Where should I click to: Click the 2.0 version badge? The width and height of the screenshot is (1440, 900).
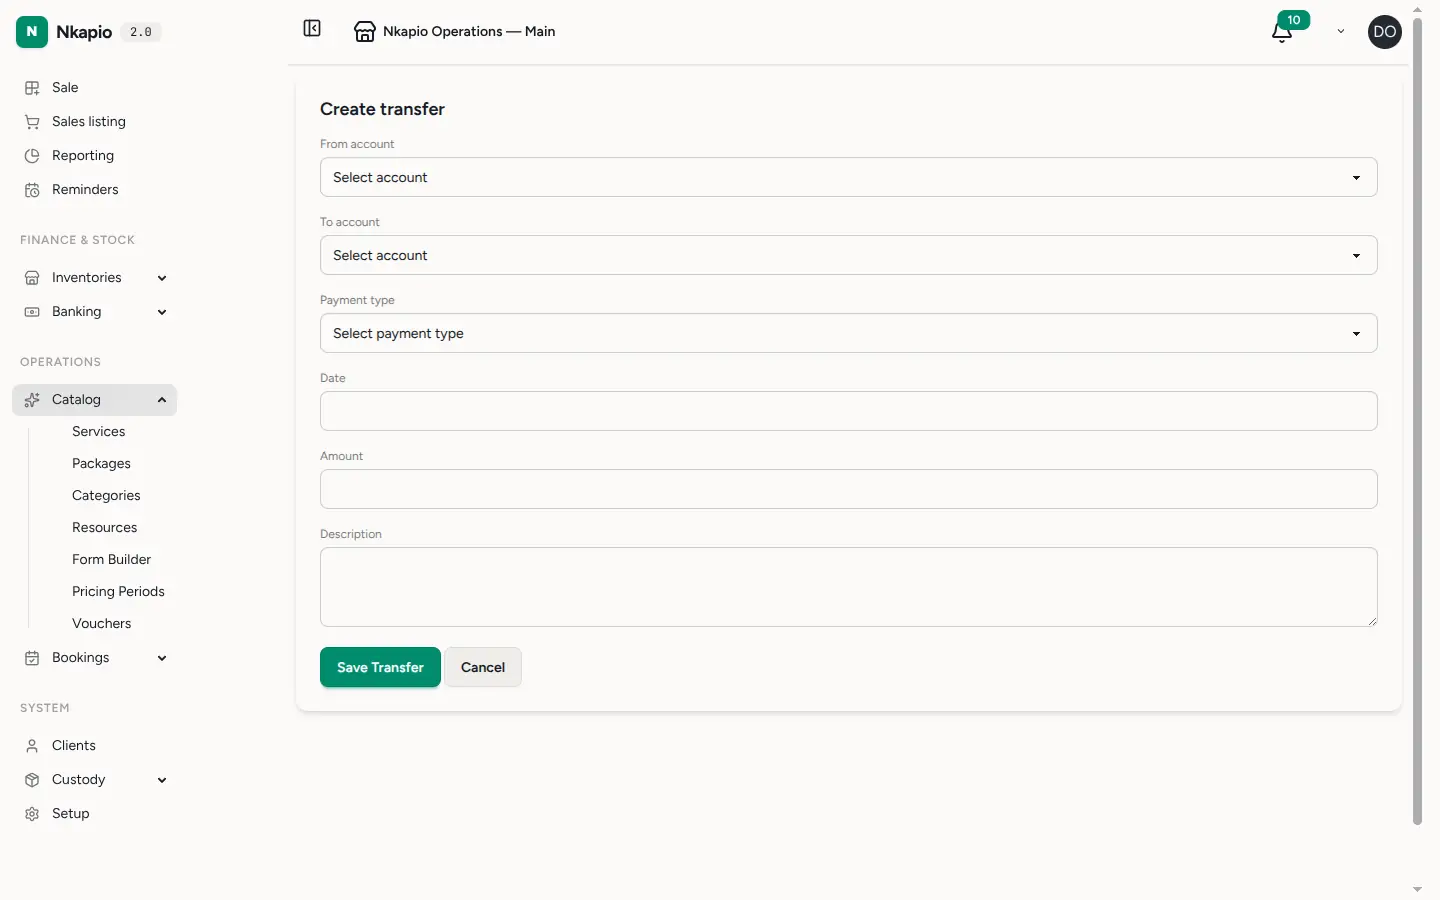(141, 32)
